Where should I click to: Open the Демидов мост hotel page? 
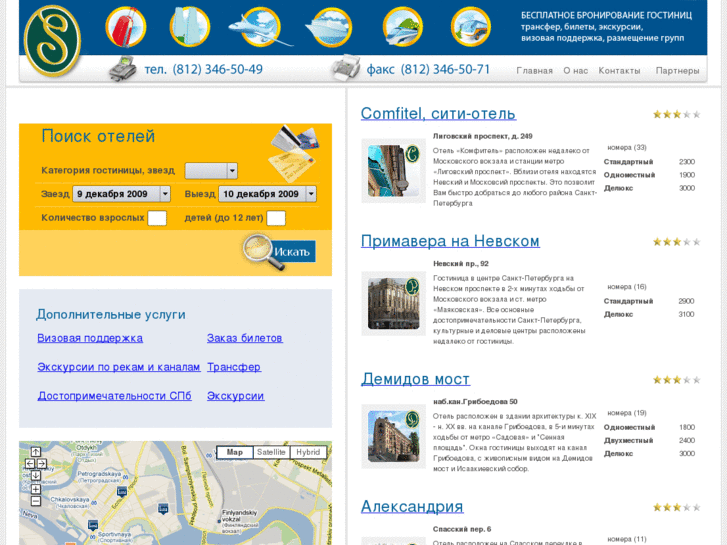(x=415, y=379)
